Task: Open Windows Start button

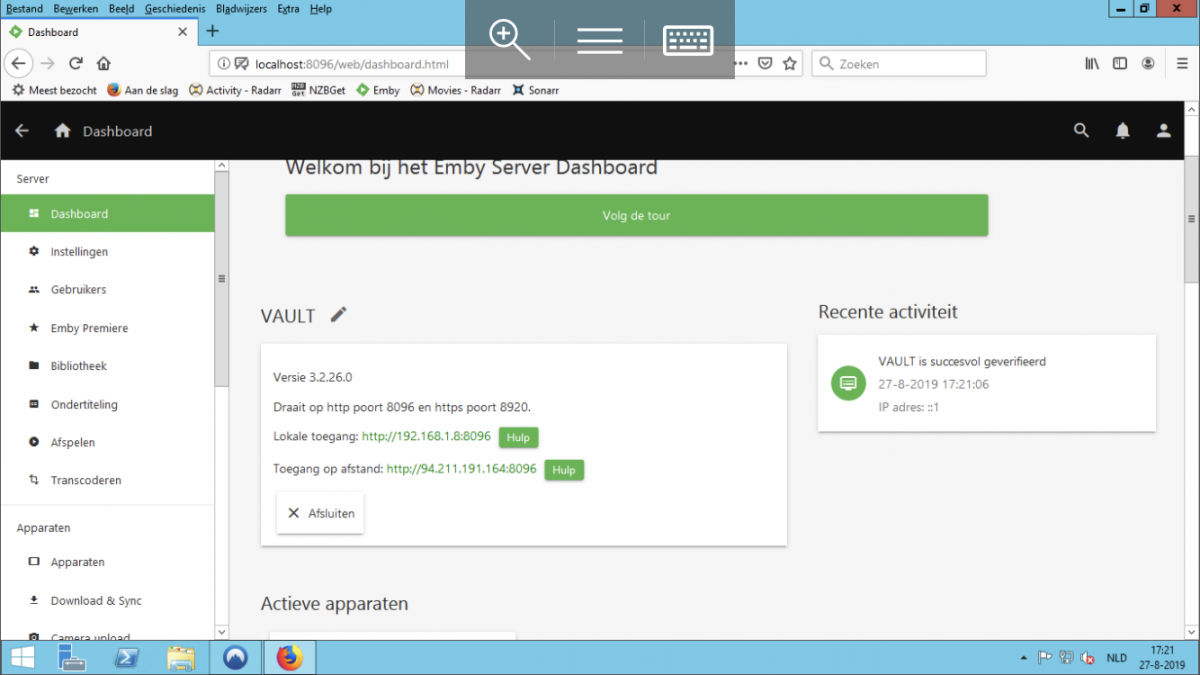Action: (22, 657)
